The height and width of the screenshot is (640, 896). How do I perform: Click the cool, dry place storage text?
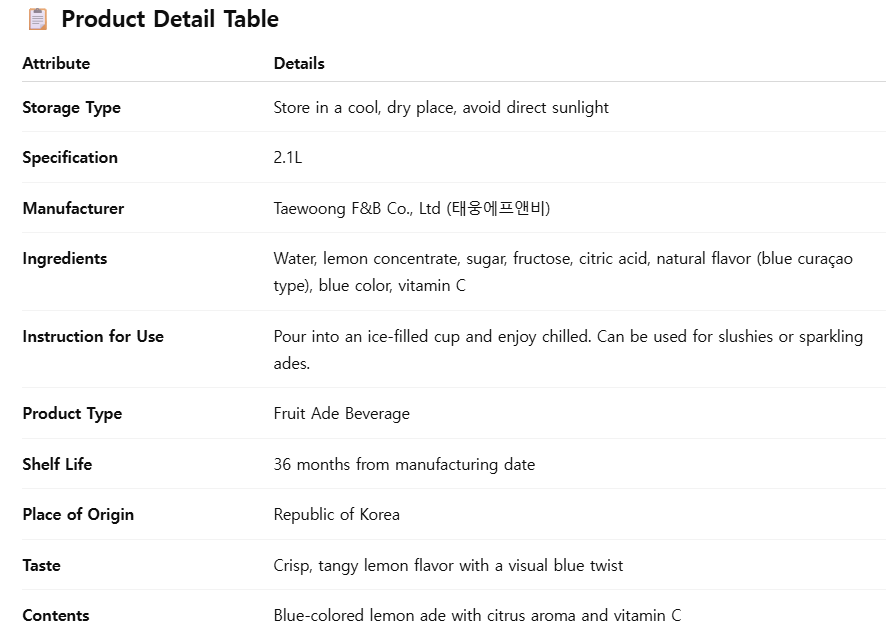tap(441, 108)
